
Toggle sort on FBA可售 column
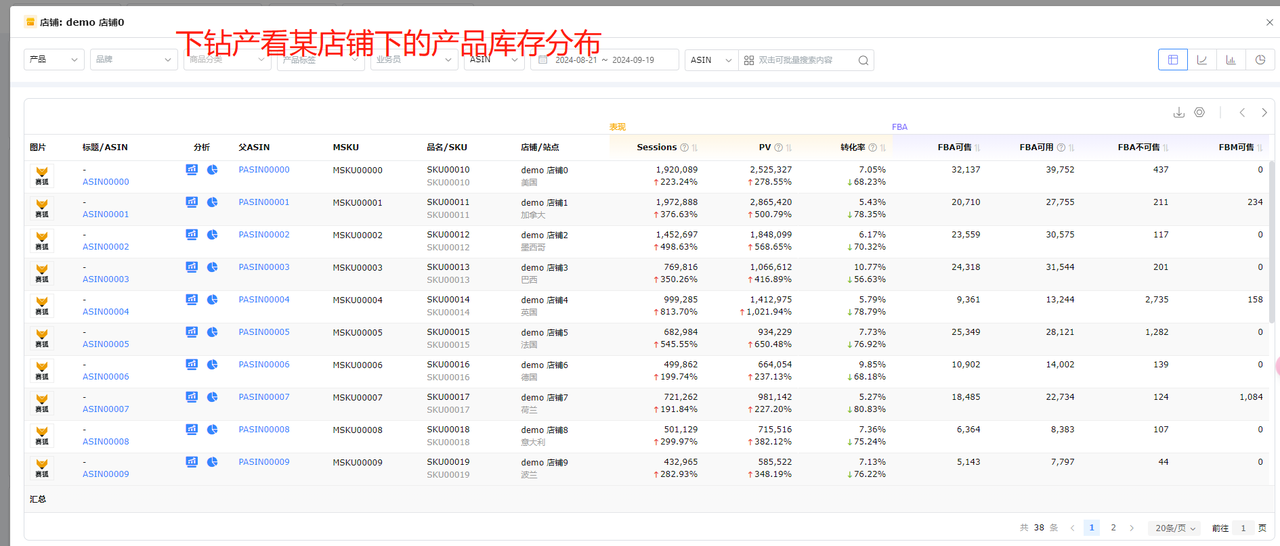977,148
